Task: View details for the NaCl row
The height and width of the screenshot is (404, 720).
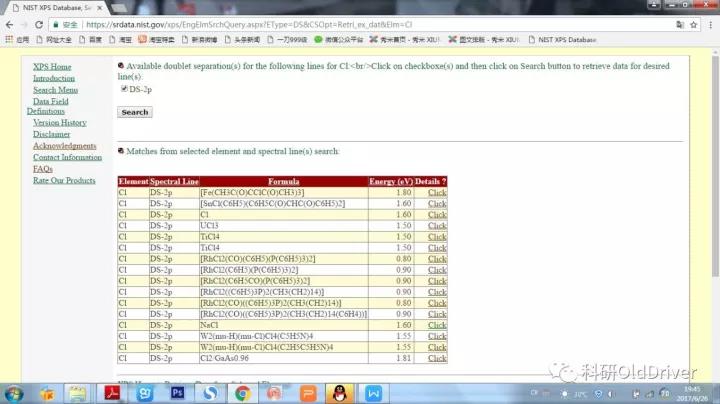Action: (x=437, y=324)
